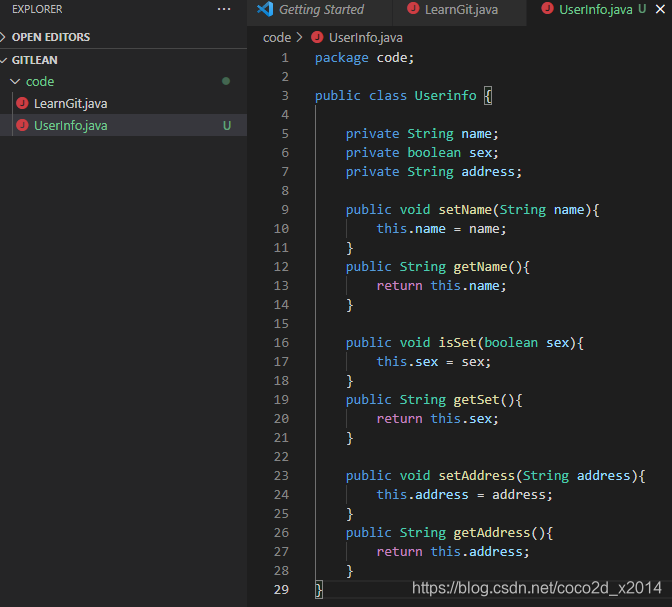Click the EXPLORER panel title
Viewport: 672px width, 607px height.
[37, 9]
